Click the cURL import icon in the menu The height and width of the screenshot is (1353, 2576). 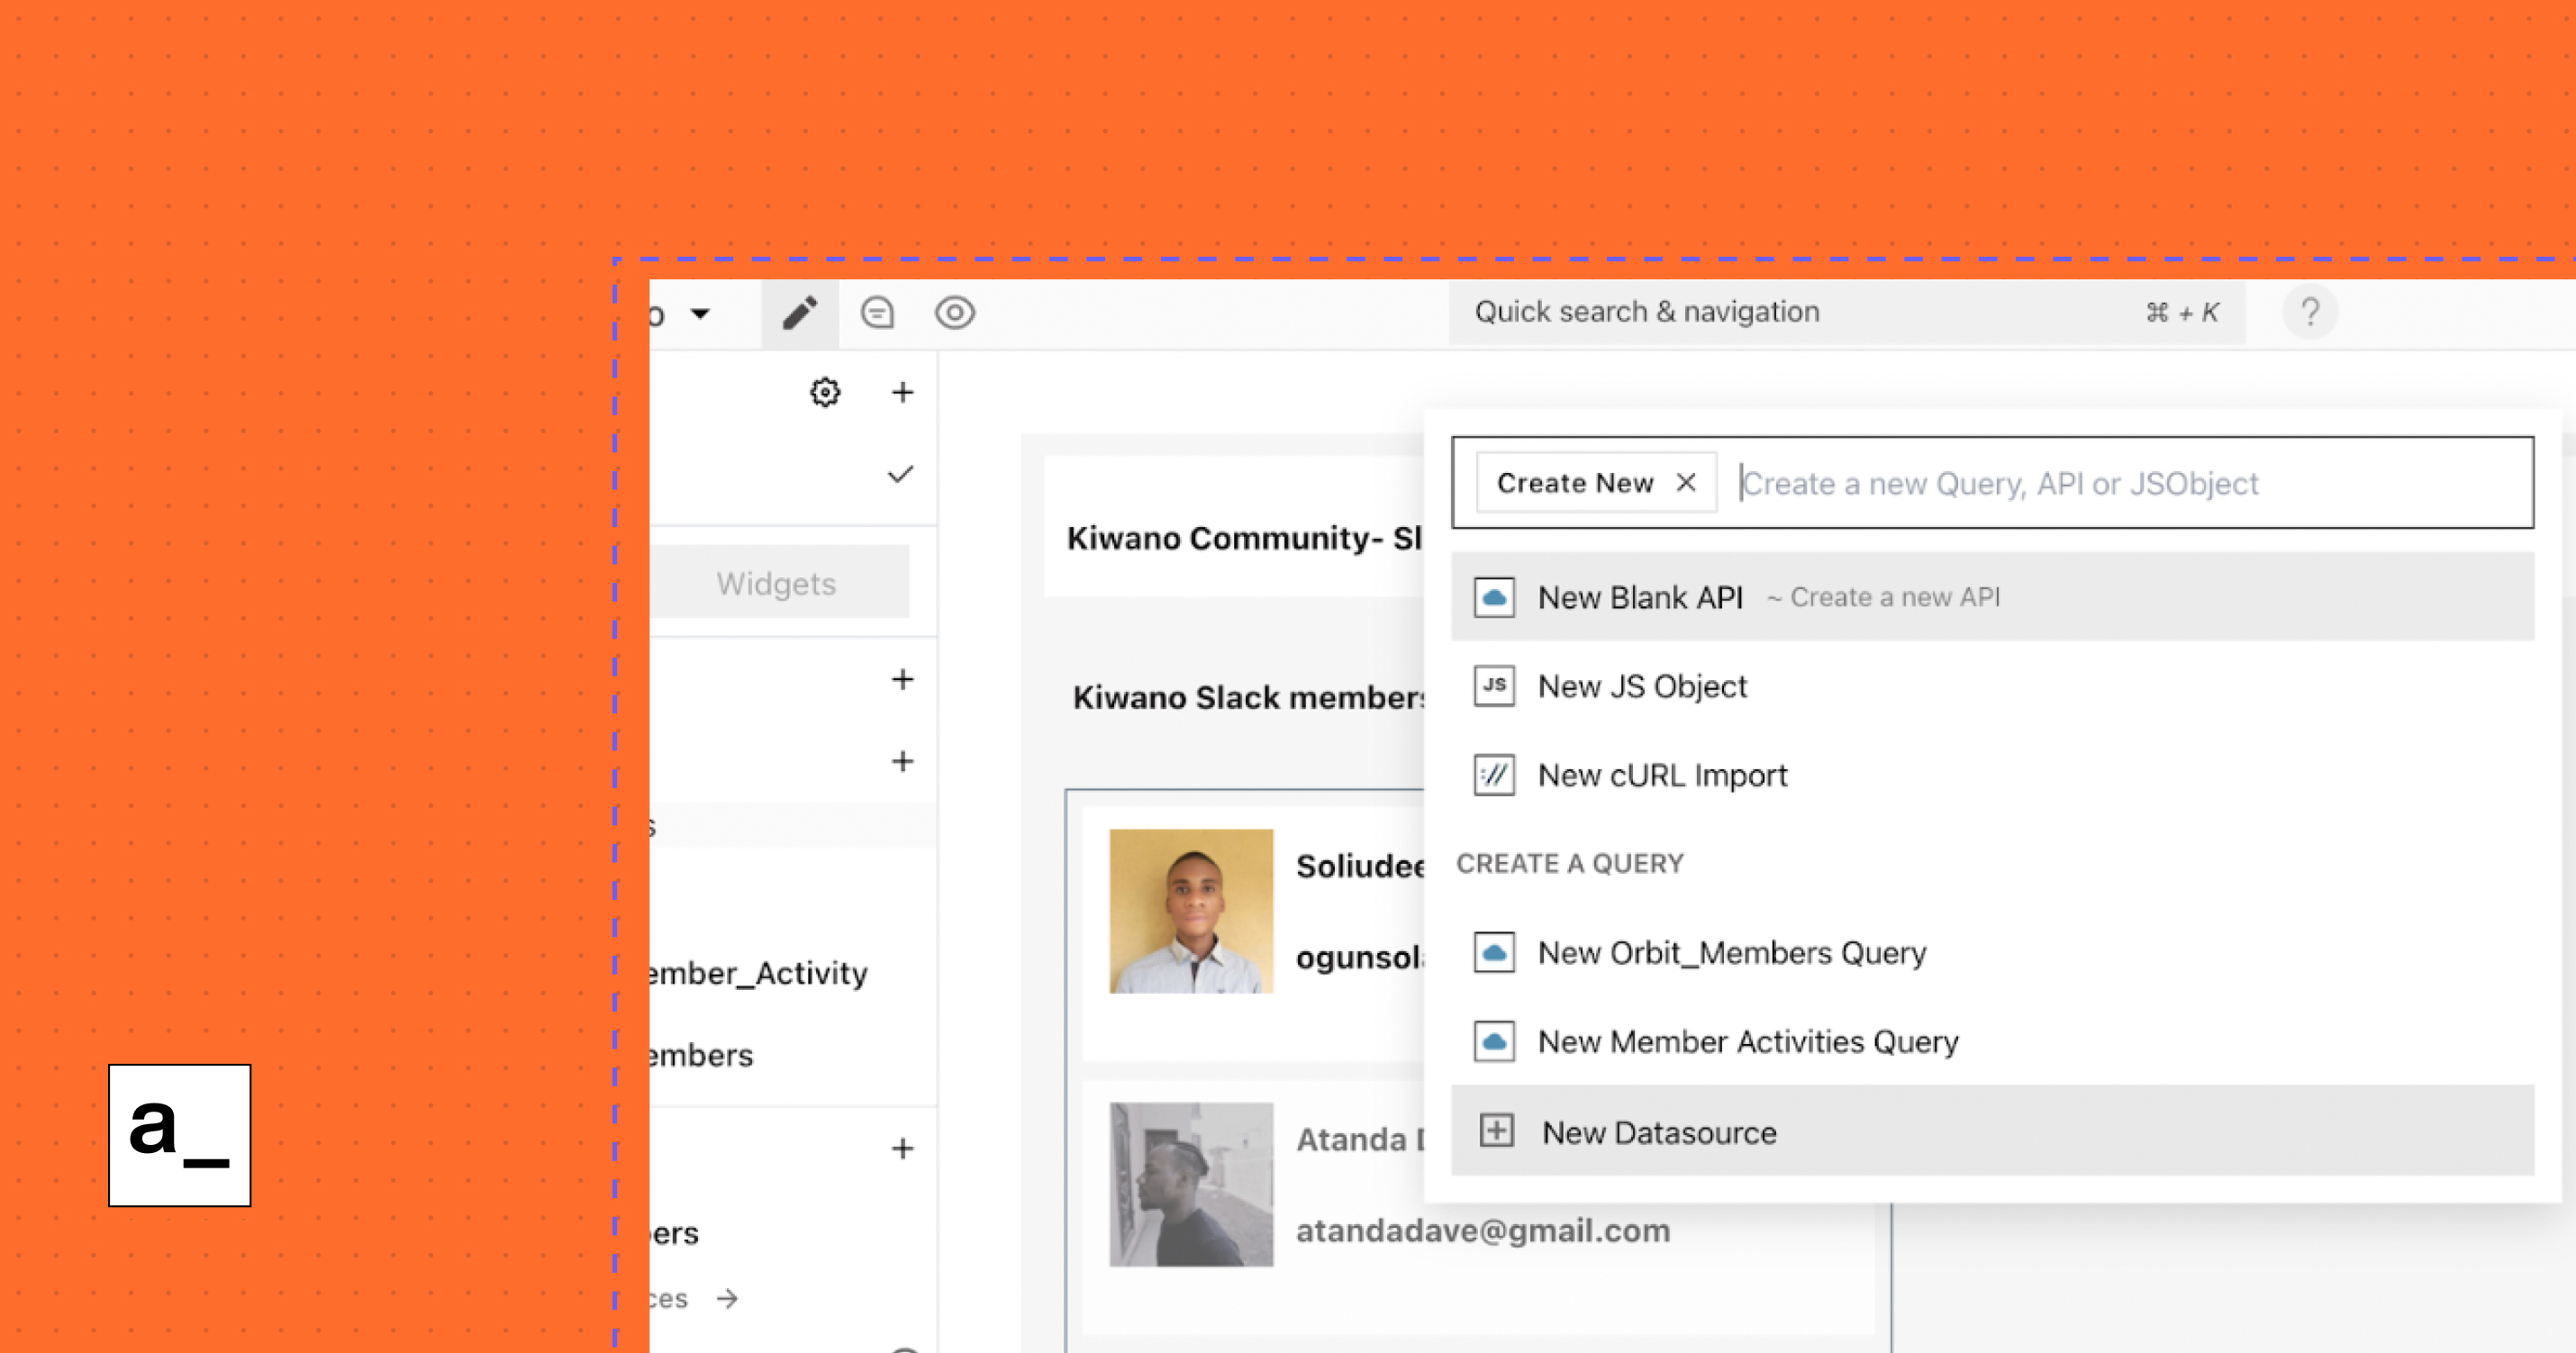(1493, 774)
